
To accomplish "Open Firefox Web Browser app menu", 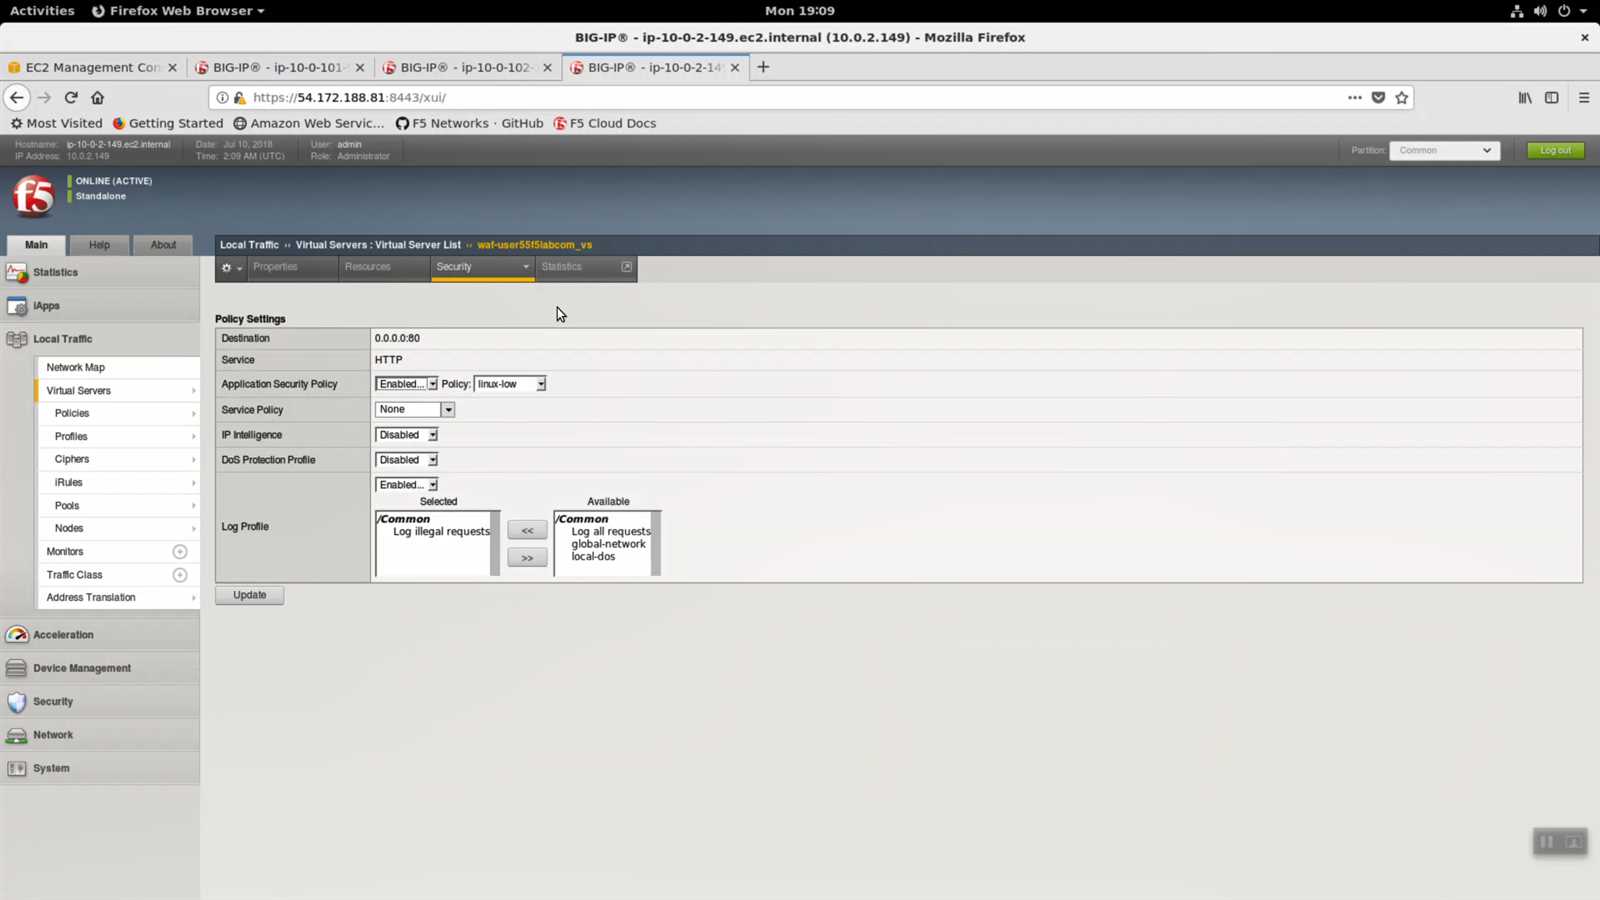I will (x=178, y=11).
